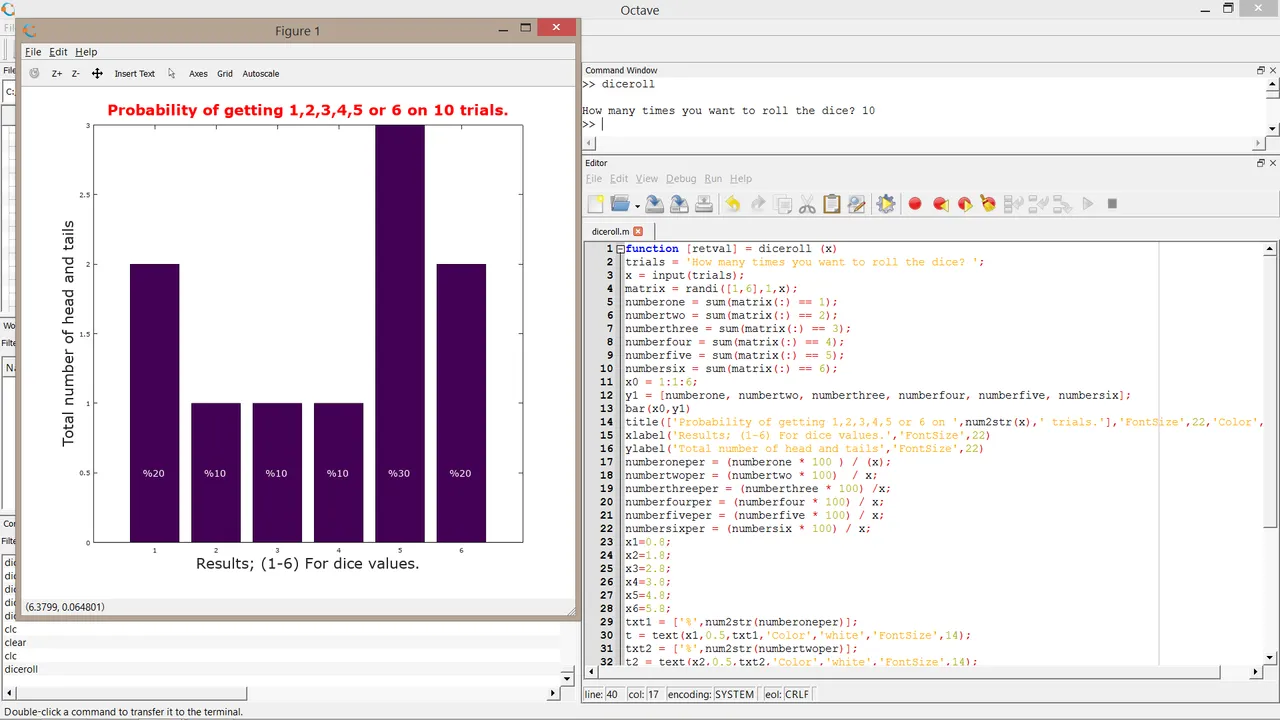
Task: Click the debug Step Out icon
Action: point(1062,204)
